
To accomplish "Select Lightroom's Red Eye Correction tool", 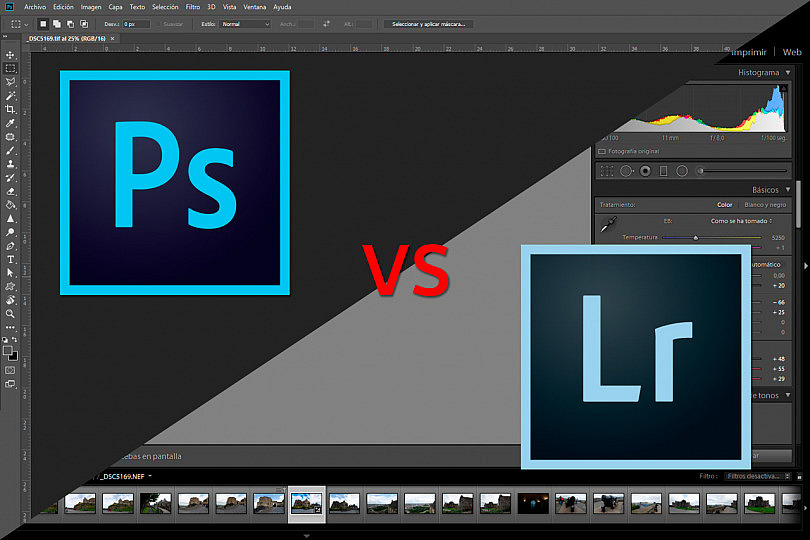I will (645, 171).
